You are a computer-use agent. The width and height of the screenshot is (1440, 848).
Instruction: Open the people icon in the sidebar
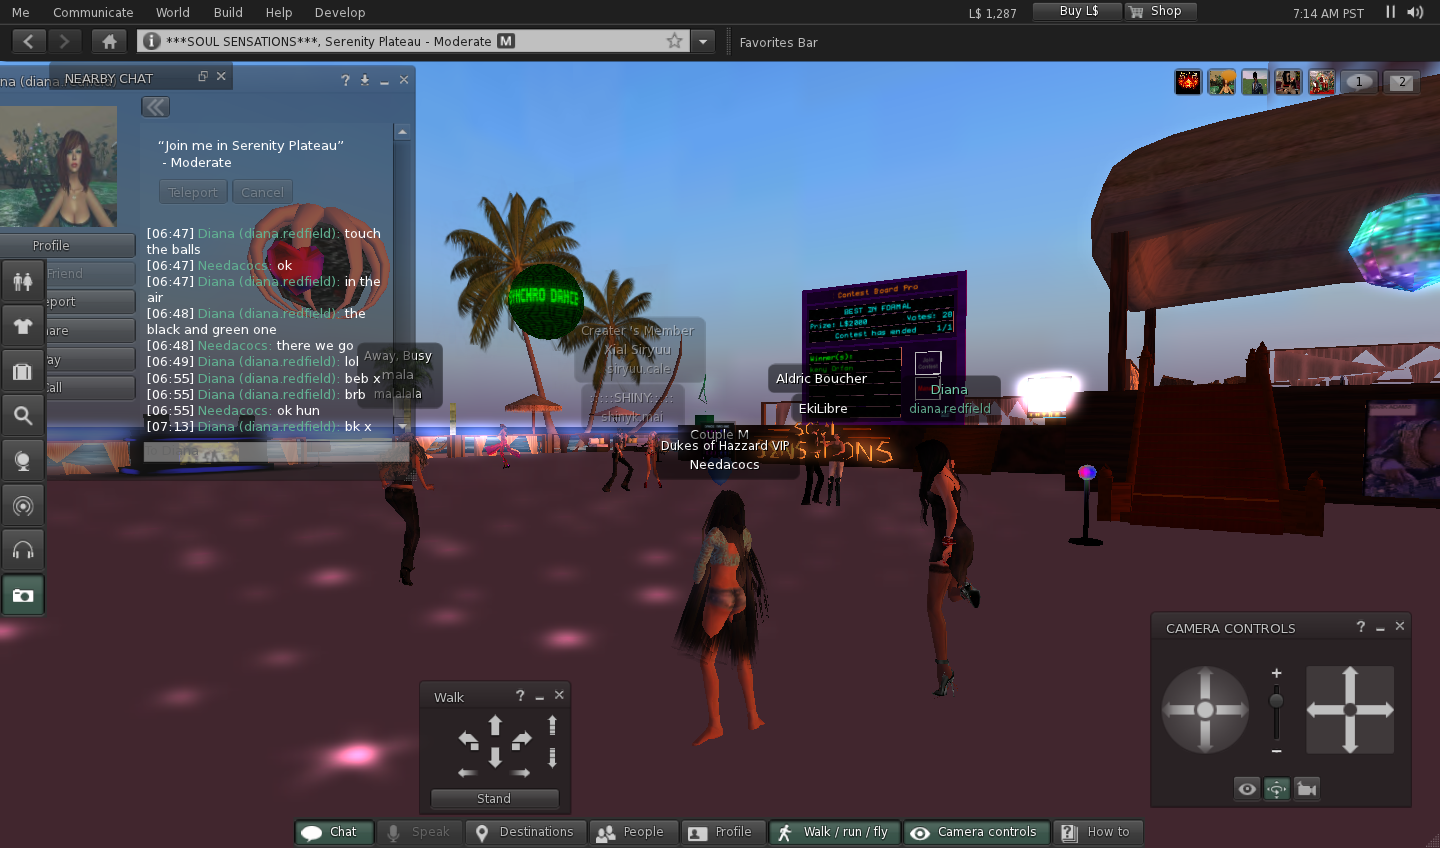[x=23, y=281]
